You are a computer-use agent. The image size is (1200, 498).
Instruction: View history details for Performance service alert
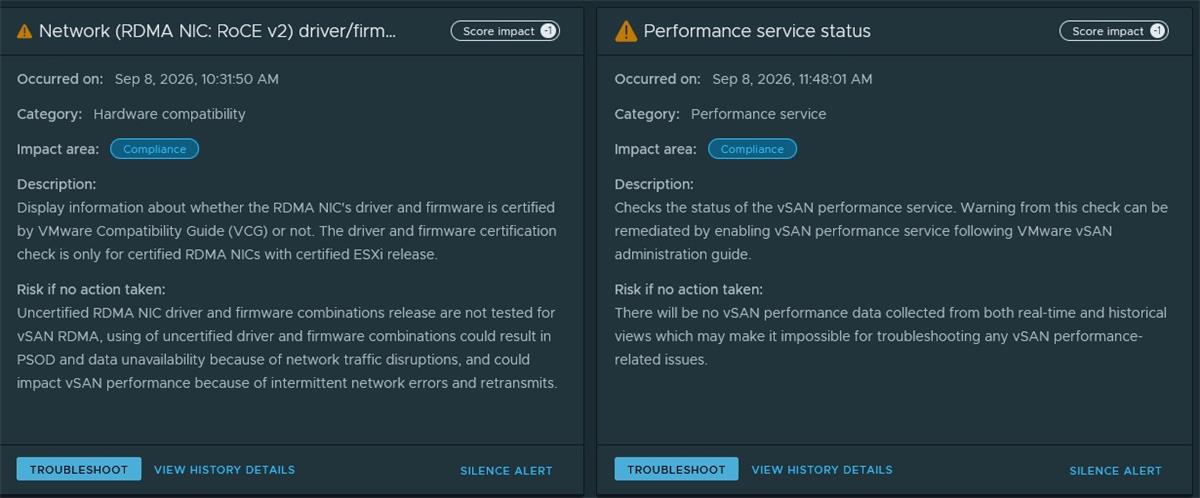point(822,469)
